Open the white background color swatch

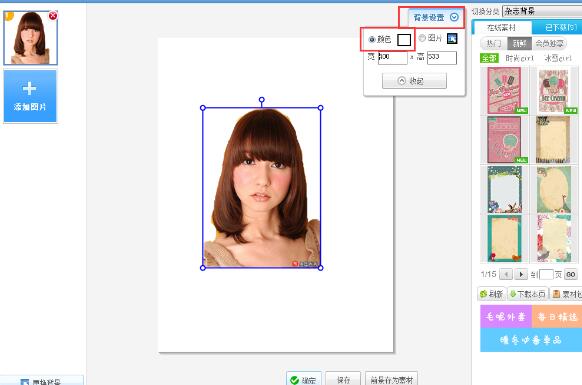(x=404, y=40)
